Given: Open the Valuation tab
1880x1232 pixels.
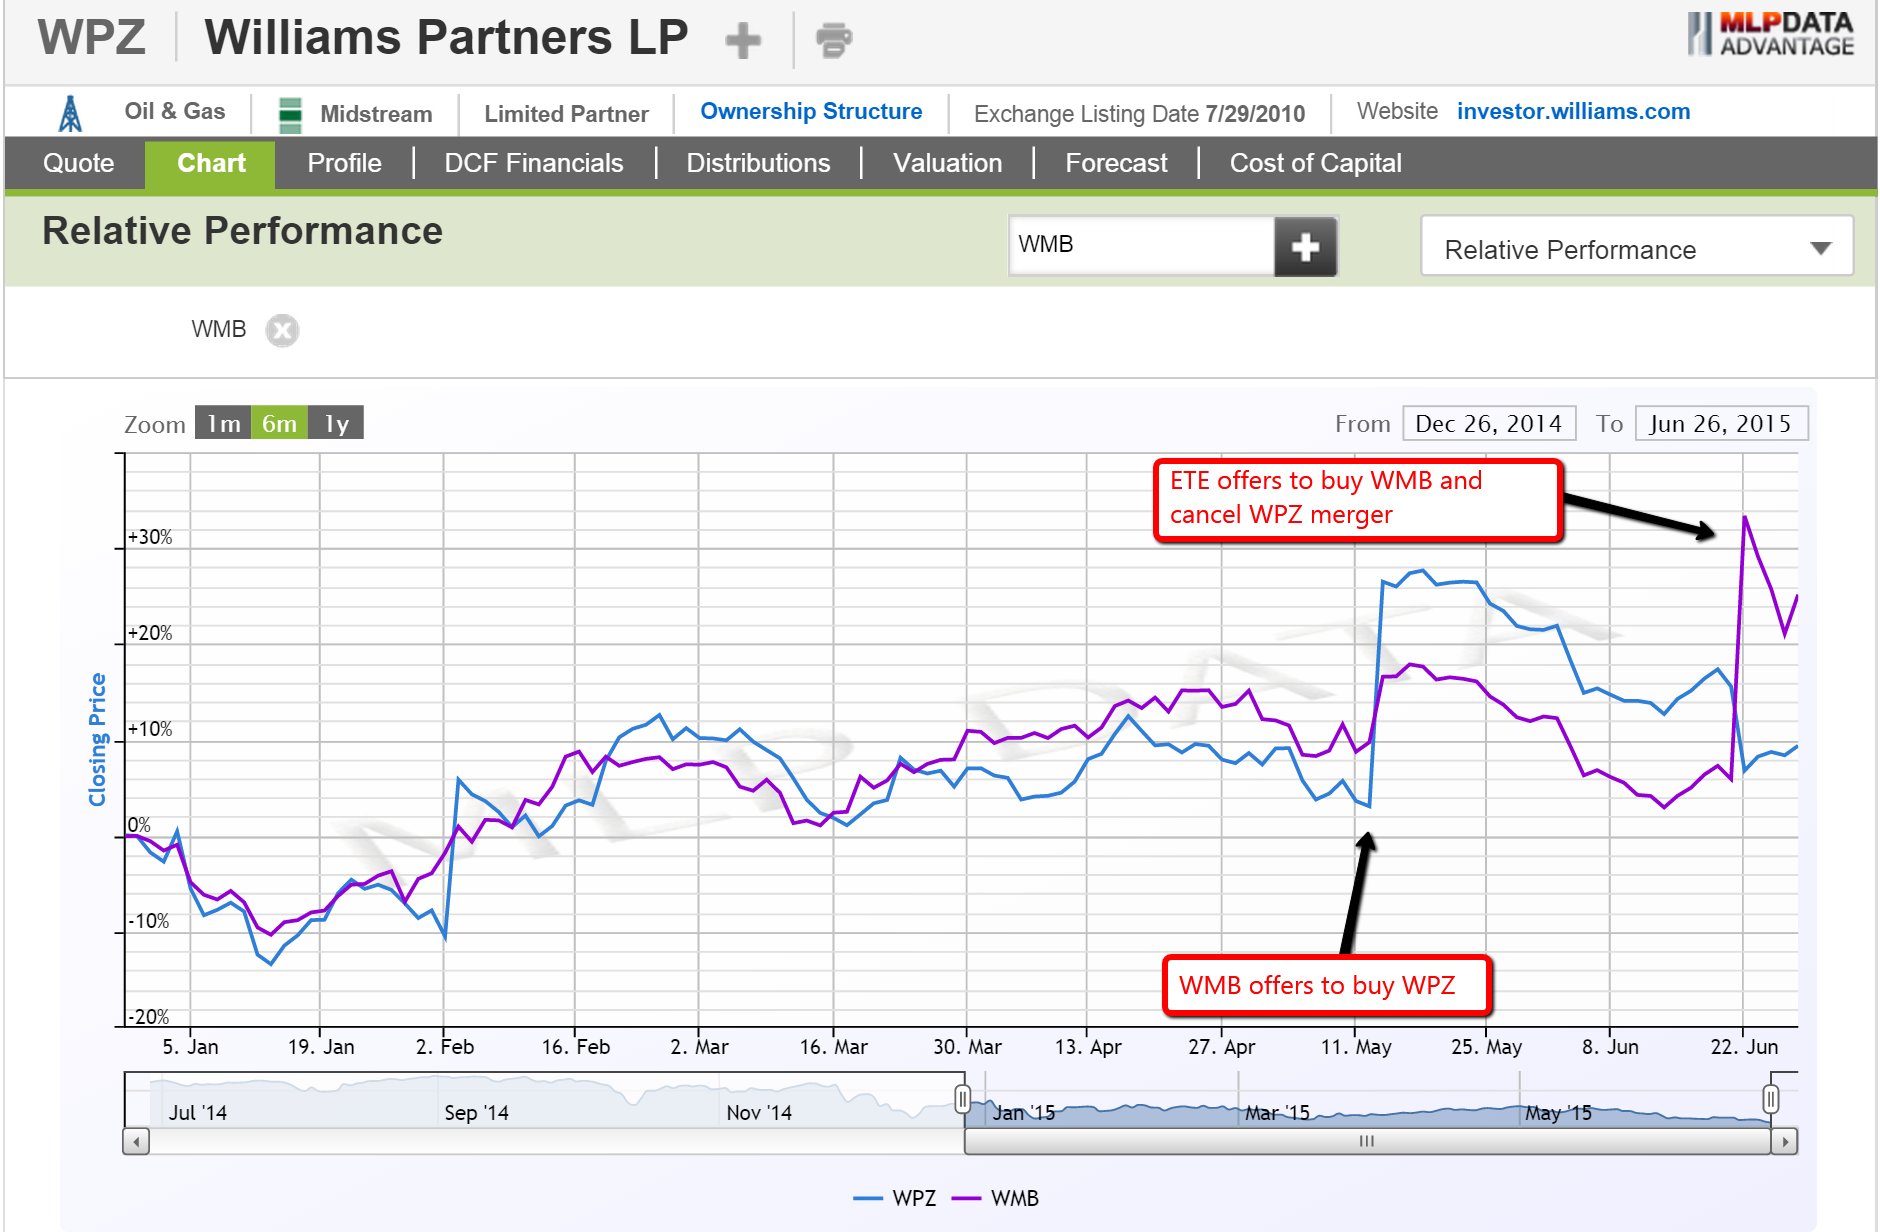Looking at the screenshot, I should click(948, 163).
